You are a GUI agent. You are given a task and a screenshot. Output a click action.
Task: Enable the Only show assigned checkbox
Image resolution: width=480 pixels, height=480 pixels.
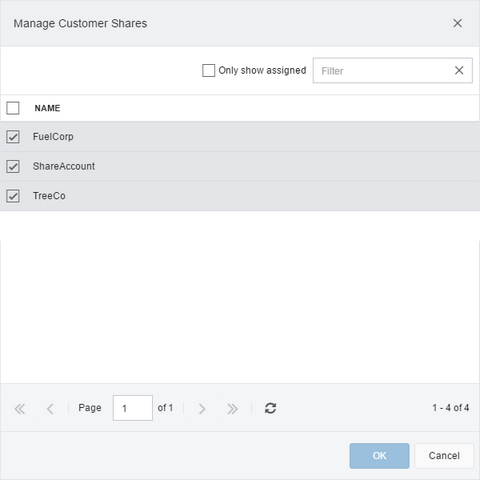click(209, 70)
